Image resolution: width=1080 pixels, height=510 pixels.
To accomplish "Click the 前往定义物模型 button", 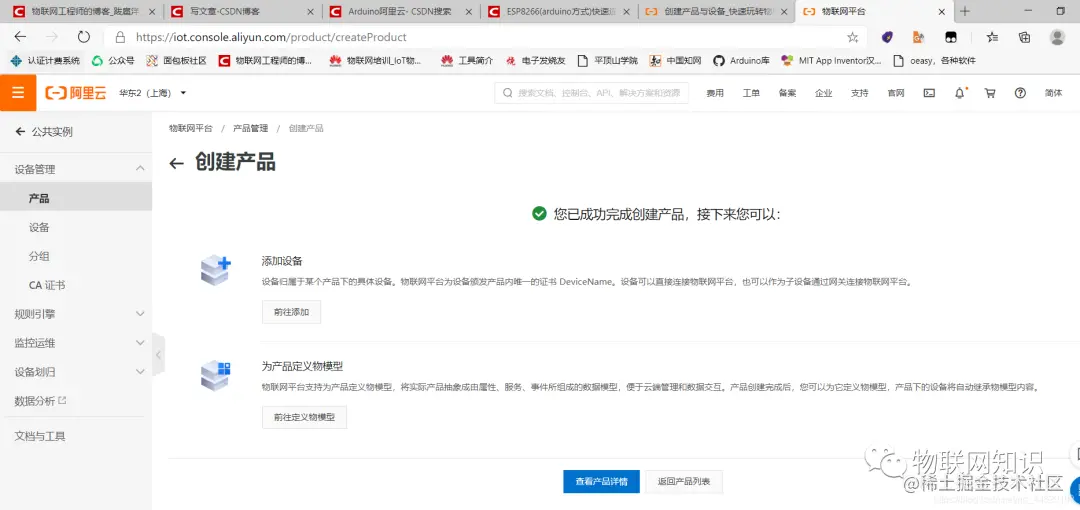I will (x=304, y=418).
